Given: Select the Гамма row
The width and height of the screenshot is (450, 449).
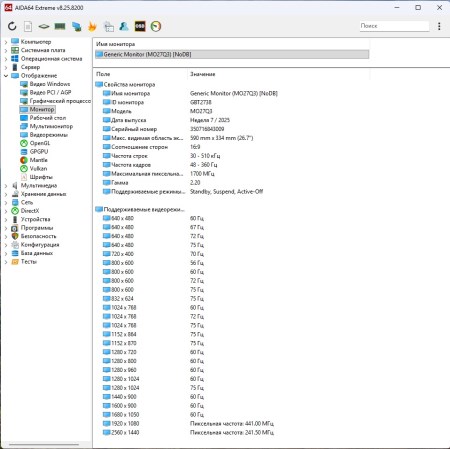Looking at the screenshot, I should (x=231, y=183).
